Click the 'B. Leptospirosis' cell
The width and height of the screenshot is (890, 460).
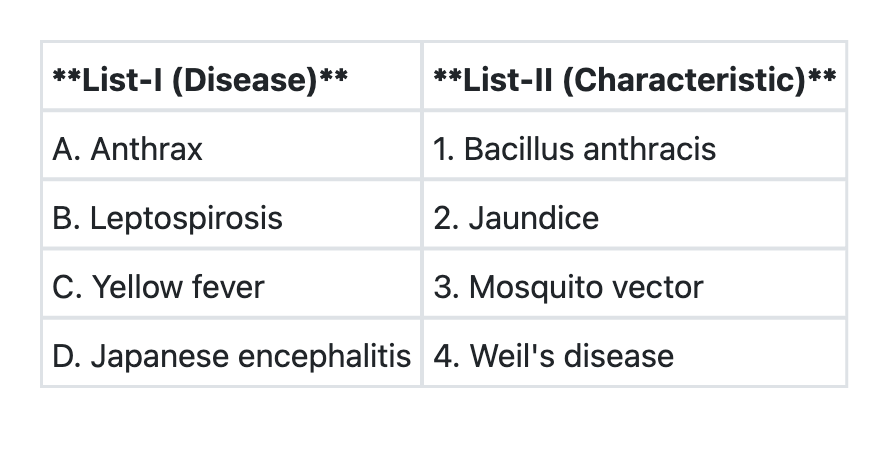[168, 218]
